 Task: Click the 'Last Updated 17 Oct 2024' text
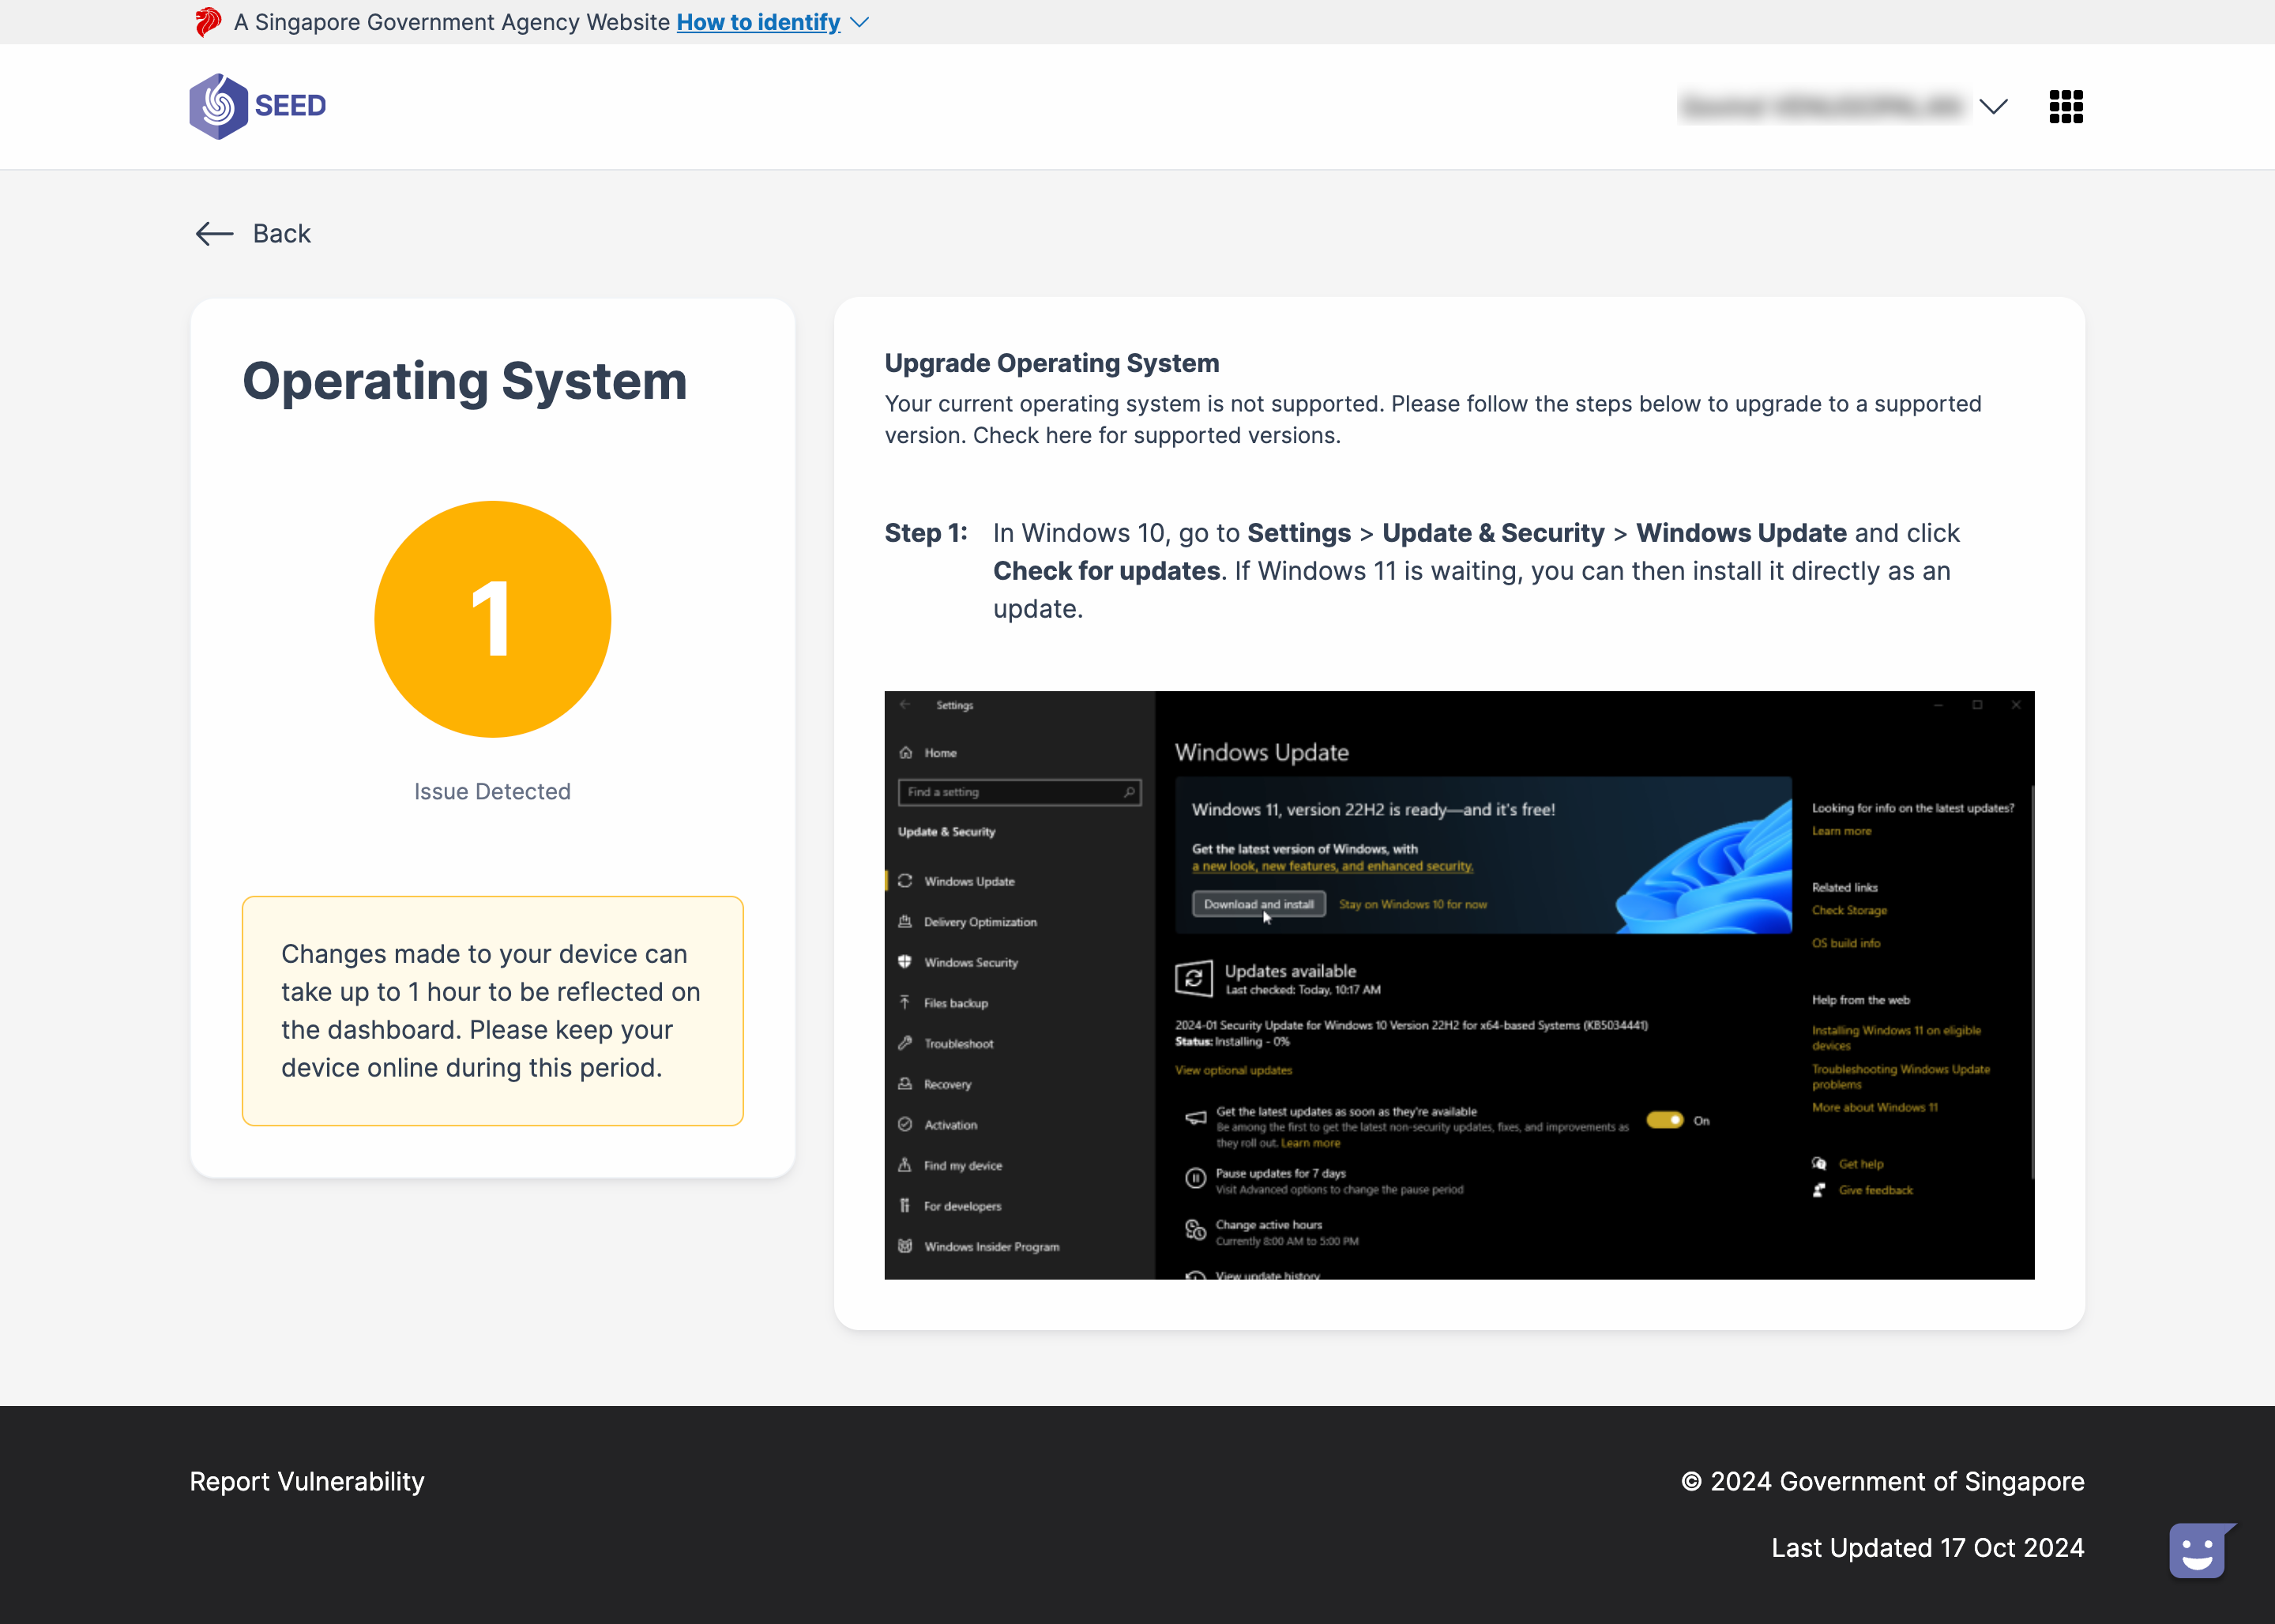point(1927,1548)
